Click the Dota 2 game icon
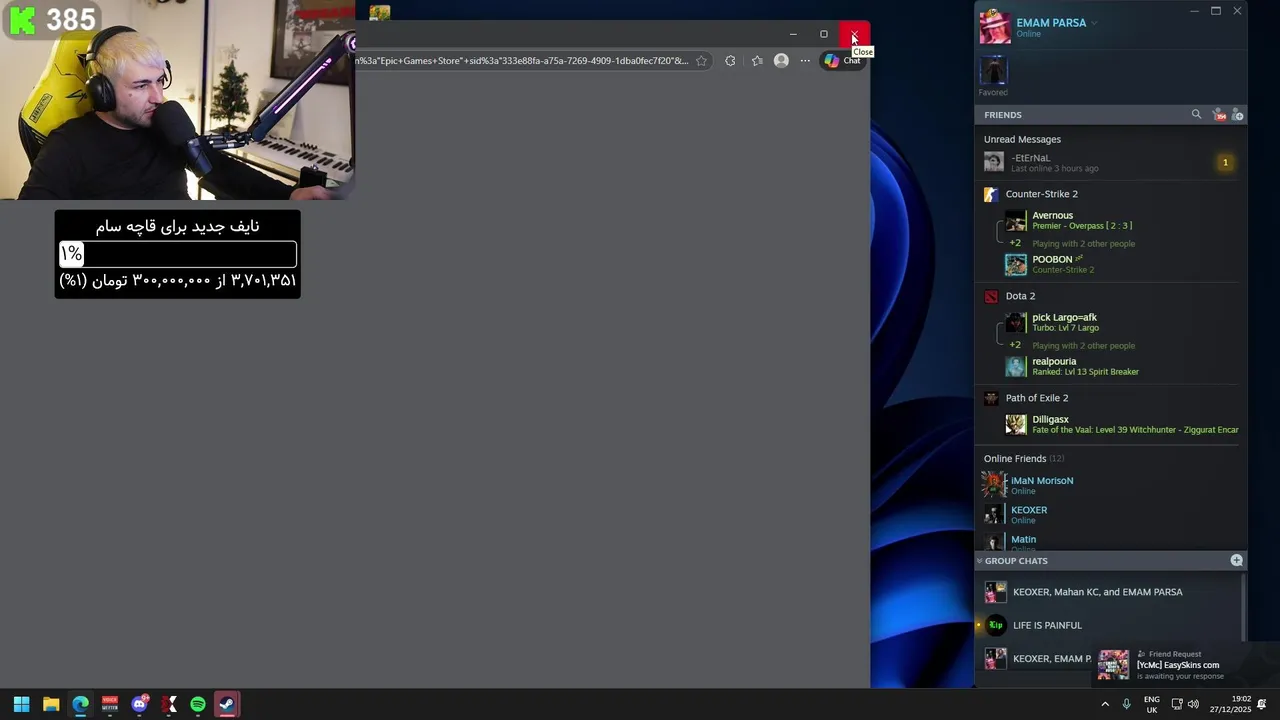This screenshot has width=1280, height=720. (991, 296)
